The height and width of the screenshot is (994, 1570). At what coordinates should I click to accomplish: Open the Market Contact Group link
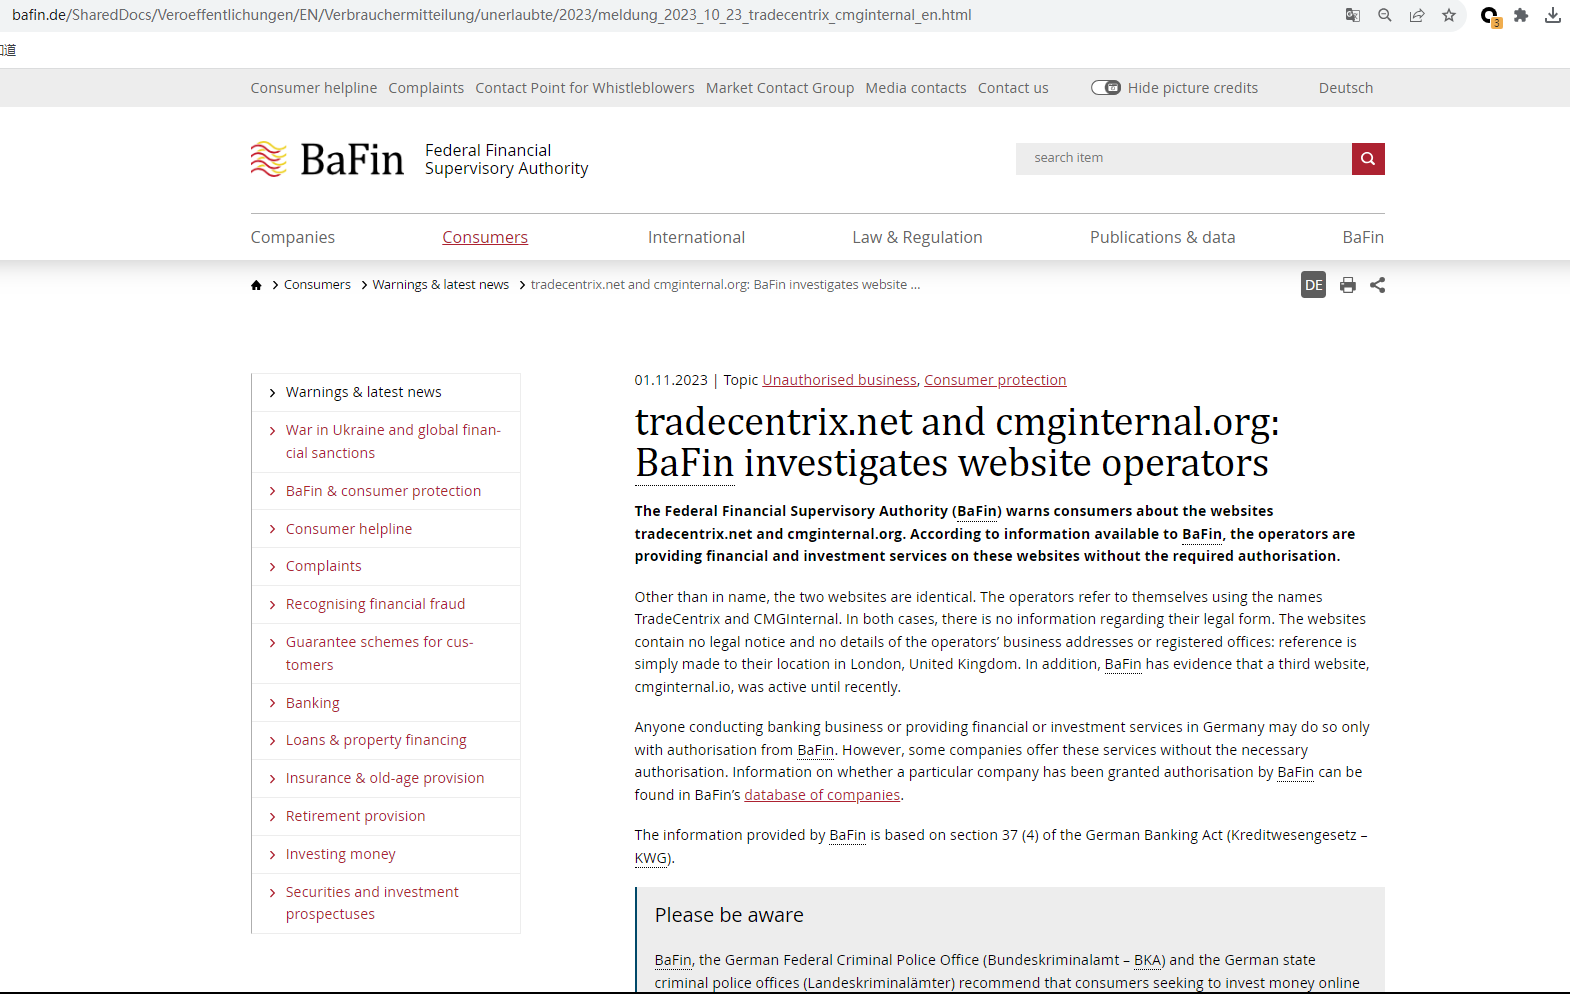click(780, 88)
